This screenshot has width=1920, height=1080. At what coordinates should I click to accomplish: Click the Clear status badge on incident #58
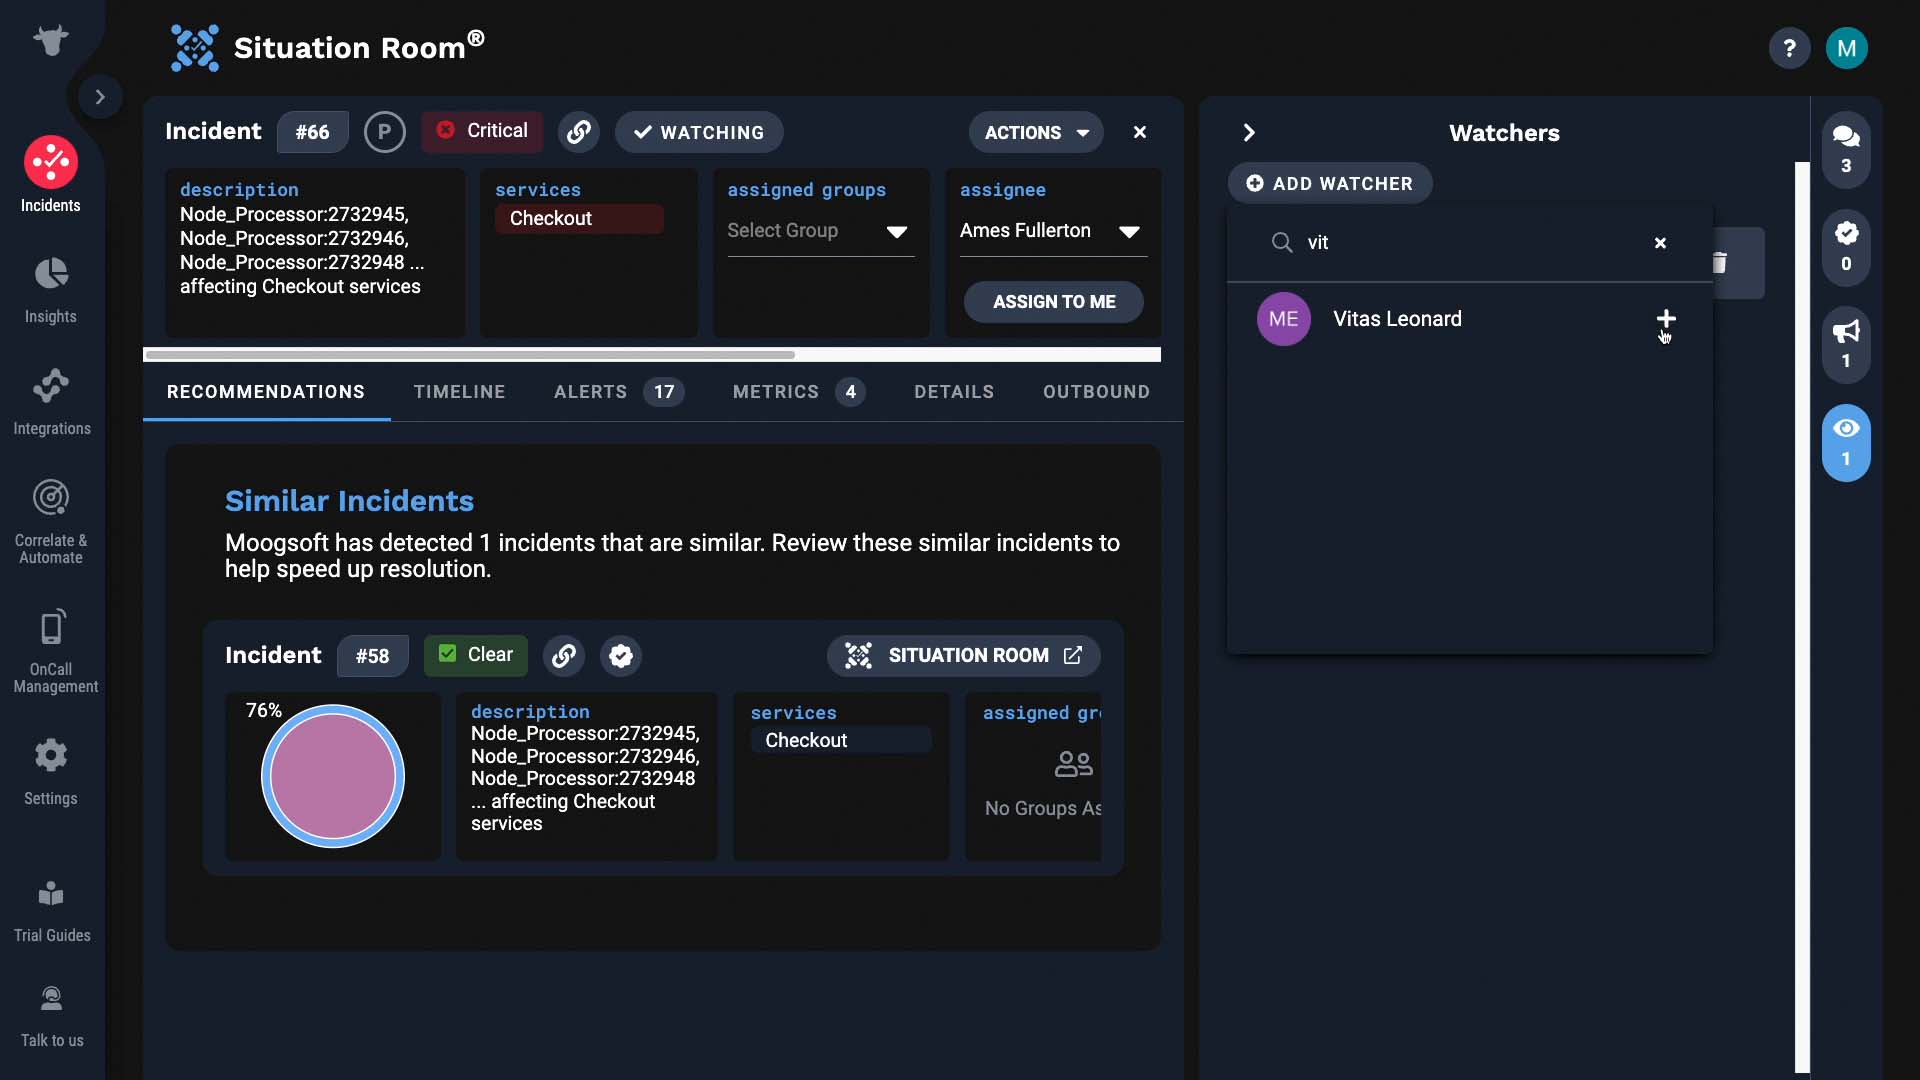476,655
